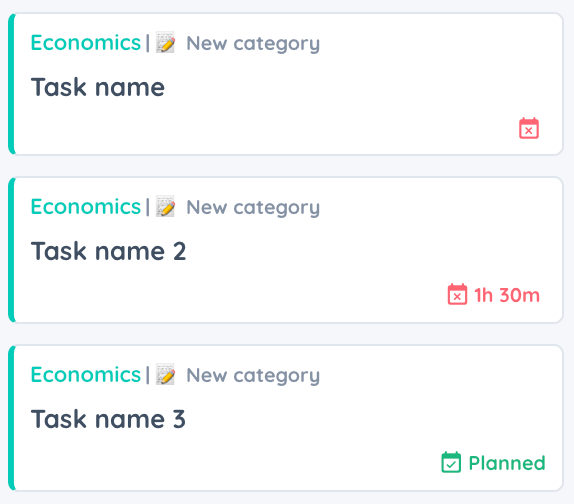
Task: Select New category label on Task name 2 card
Action: point(253,208)
